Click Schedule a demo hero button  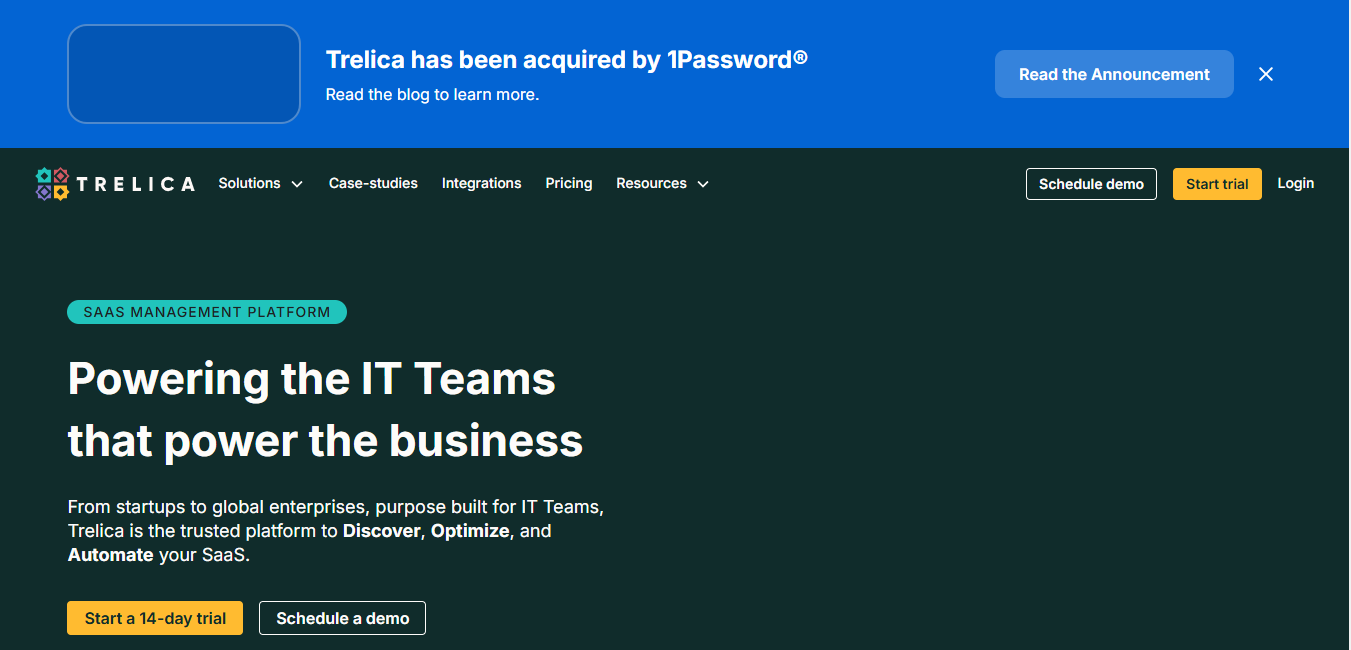[x=342, y=618]
